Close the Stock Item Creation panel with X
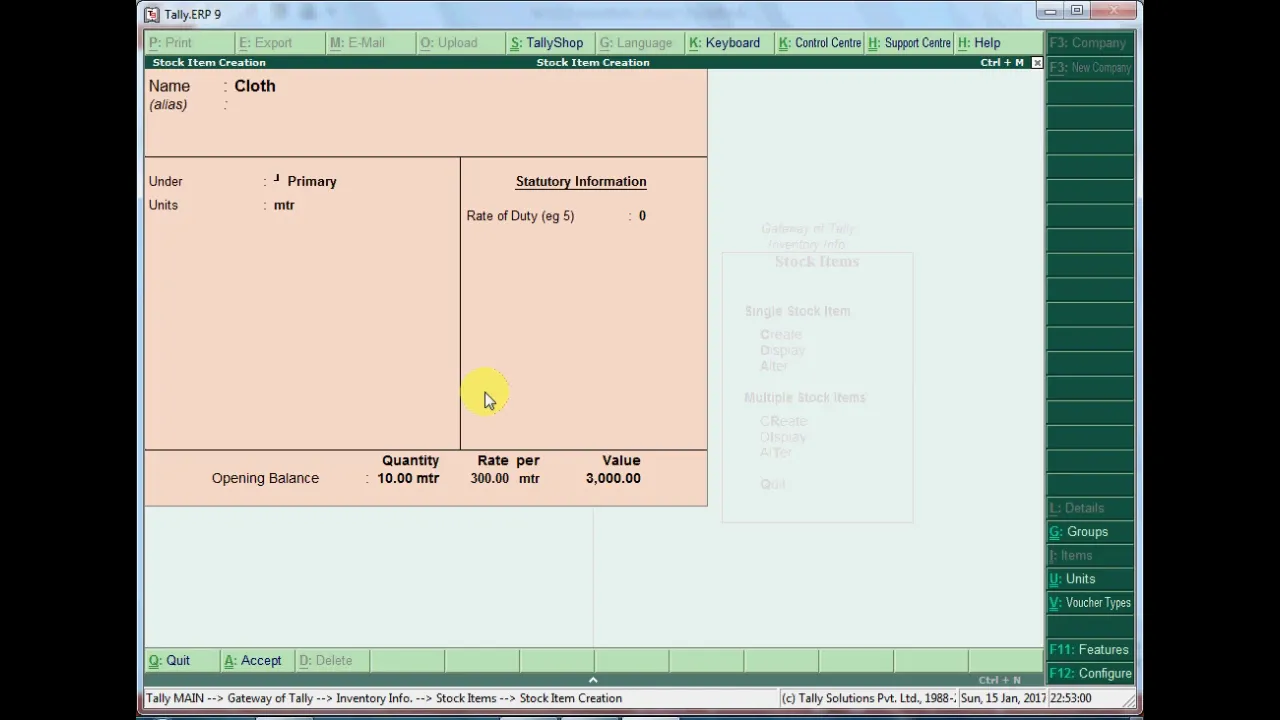1280x720 pixels. [x=1037, y=62]
